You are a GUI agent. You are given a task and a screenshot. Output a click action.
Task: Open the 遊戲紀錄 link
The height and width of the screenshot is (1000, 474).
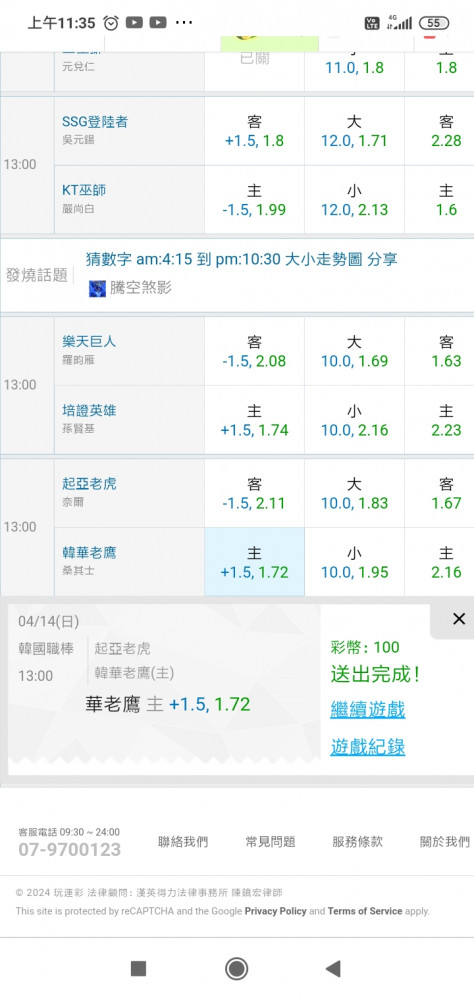pyautogui.click(x=367, y=747)
